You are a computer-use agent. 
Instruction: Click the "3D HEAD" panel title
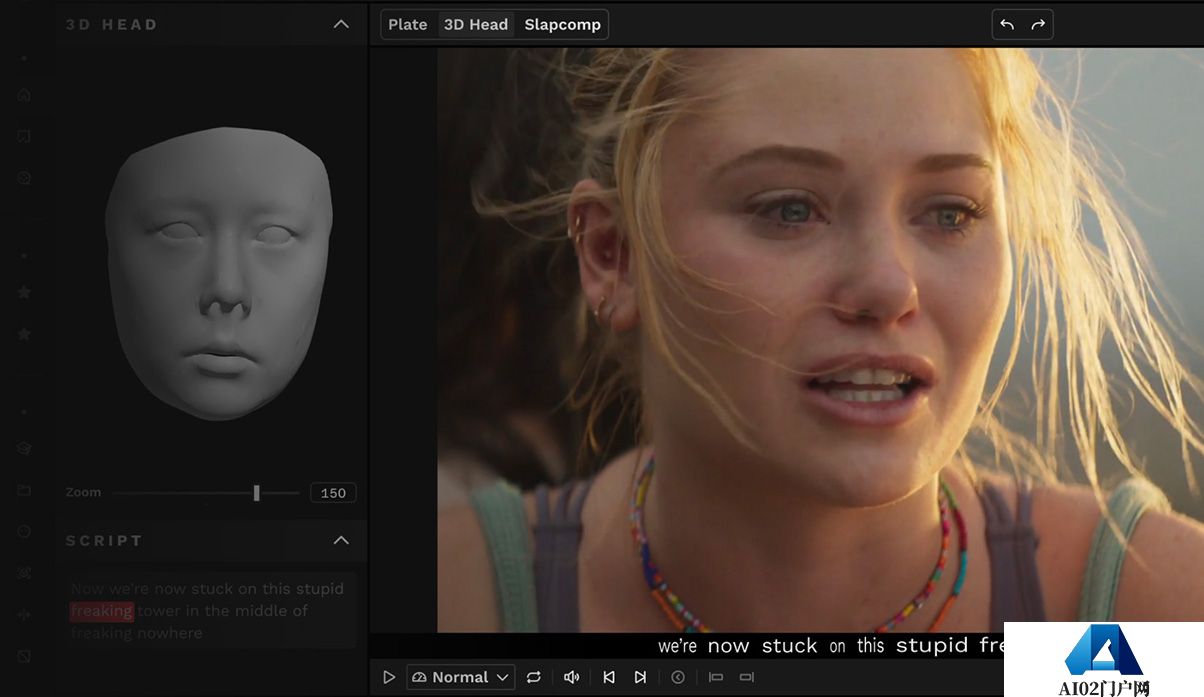tap(112, 25)
